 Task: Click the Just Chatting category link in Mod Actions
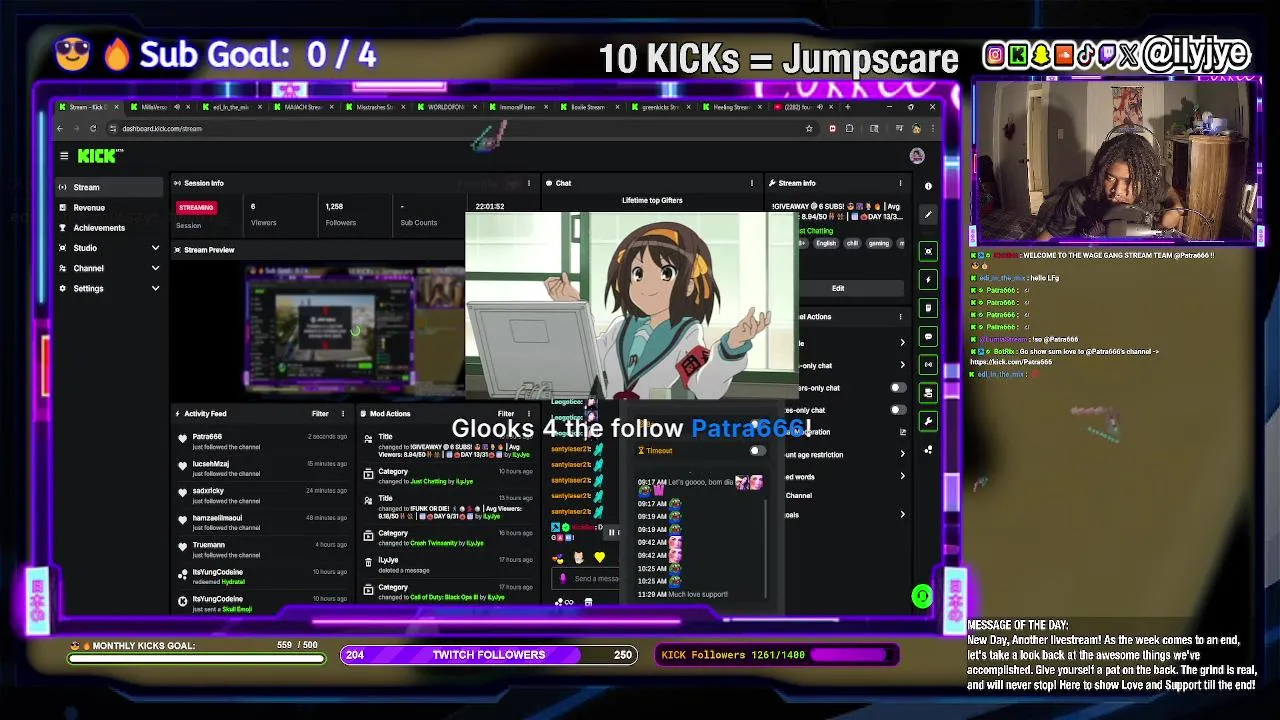point(429,481)
